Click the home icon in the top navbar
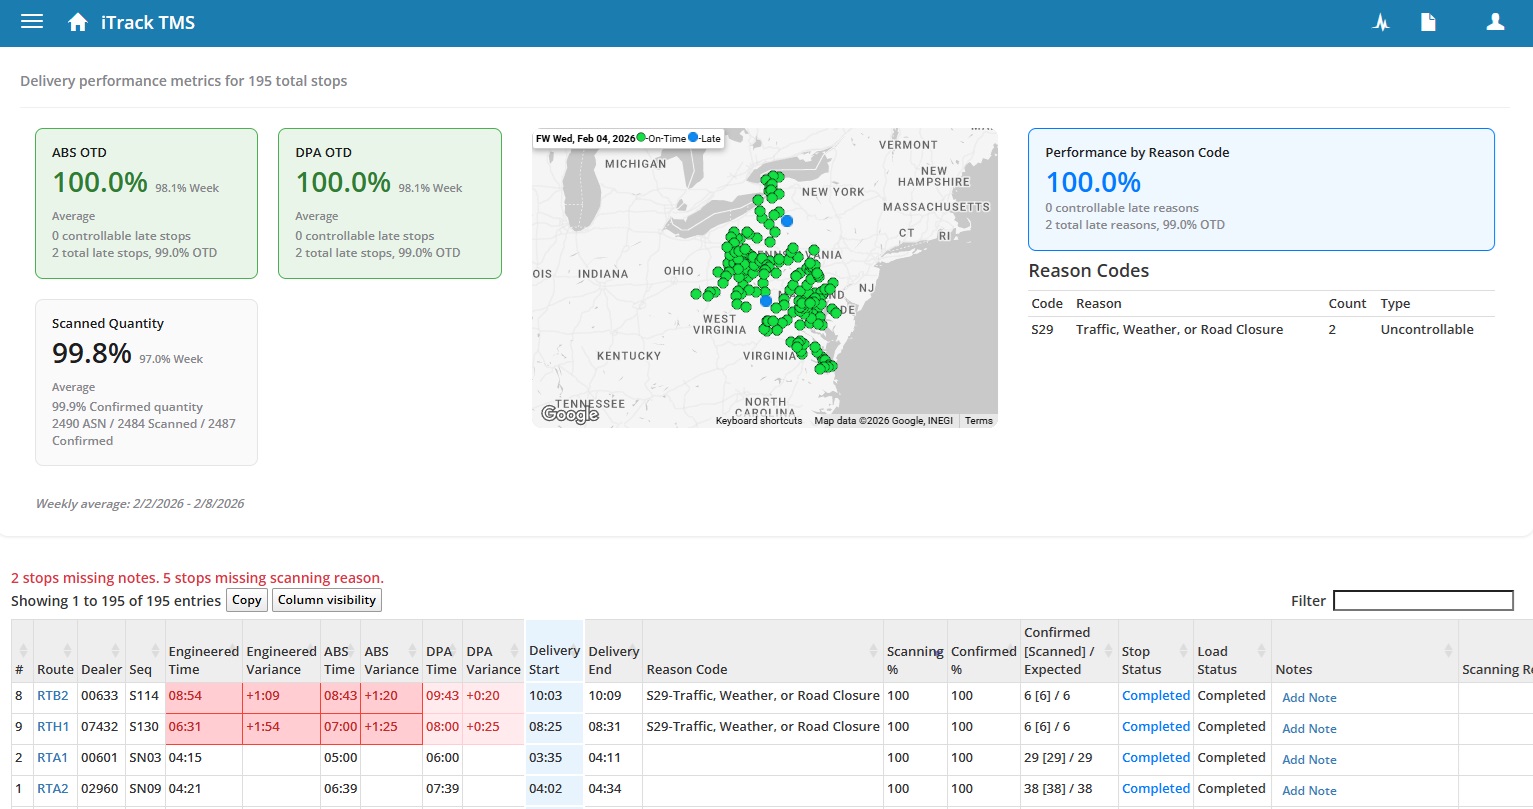Screen dimensions: 1533x809 point(78,21)
